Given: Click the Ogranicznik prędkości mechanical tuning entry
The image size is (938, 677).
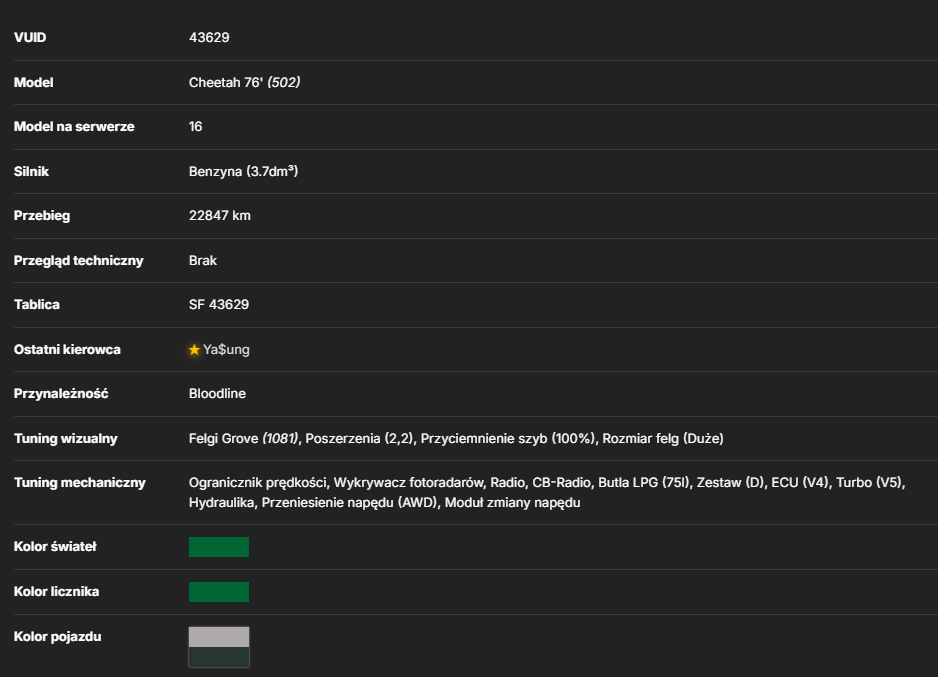Looking at the screenshot, I should pyautogui.click(x=258, y=483).
